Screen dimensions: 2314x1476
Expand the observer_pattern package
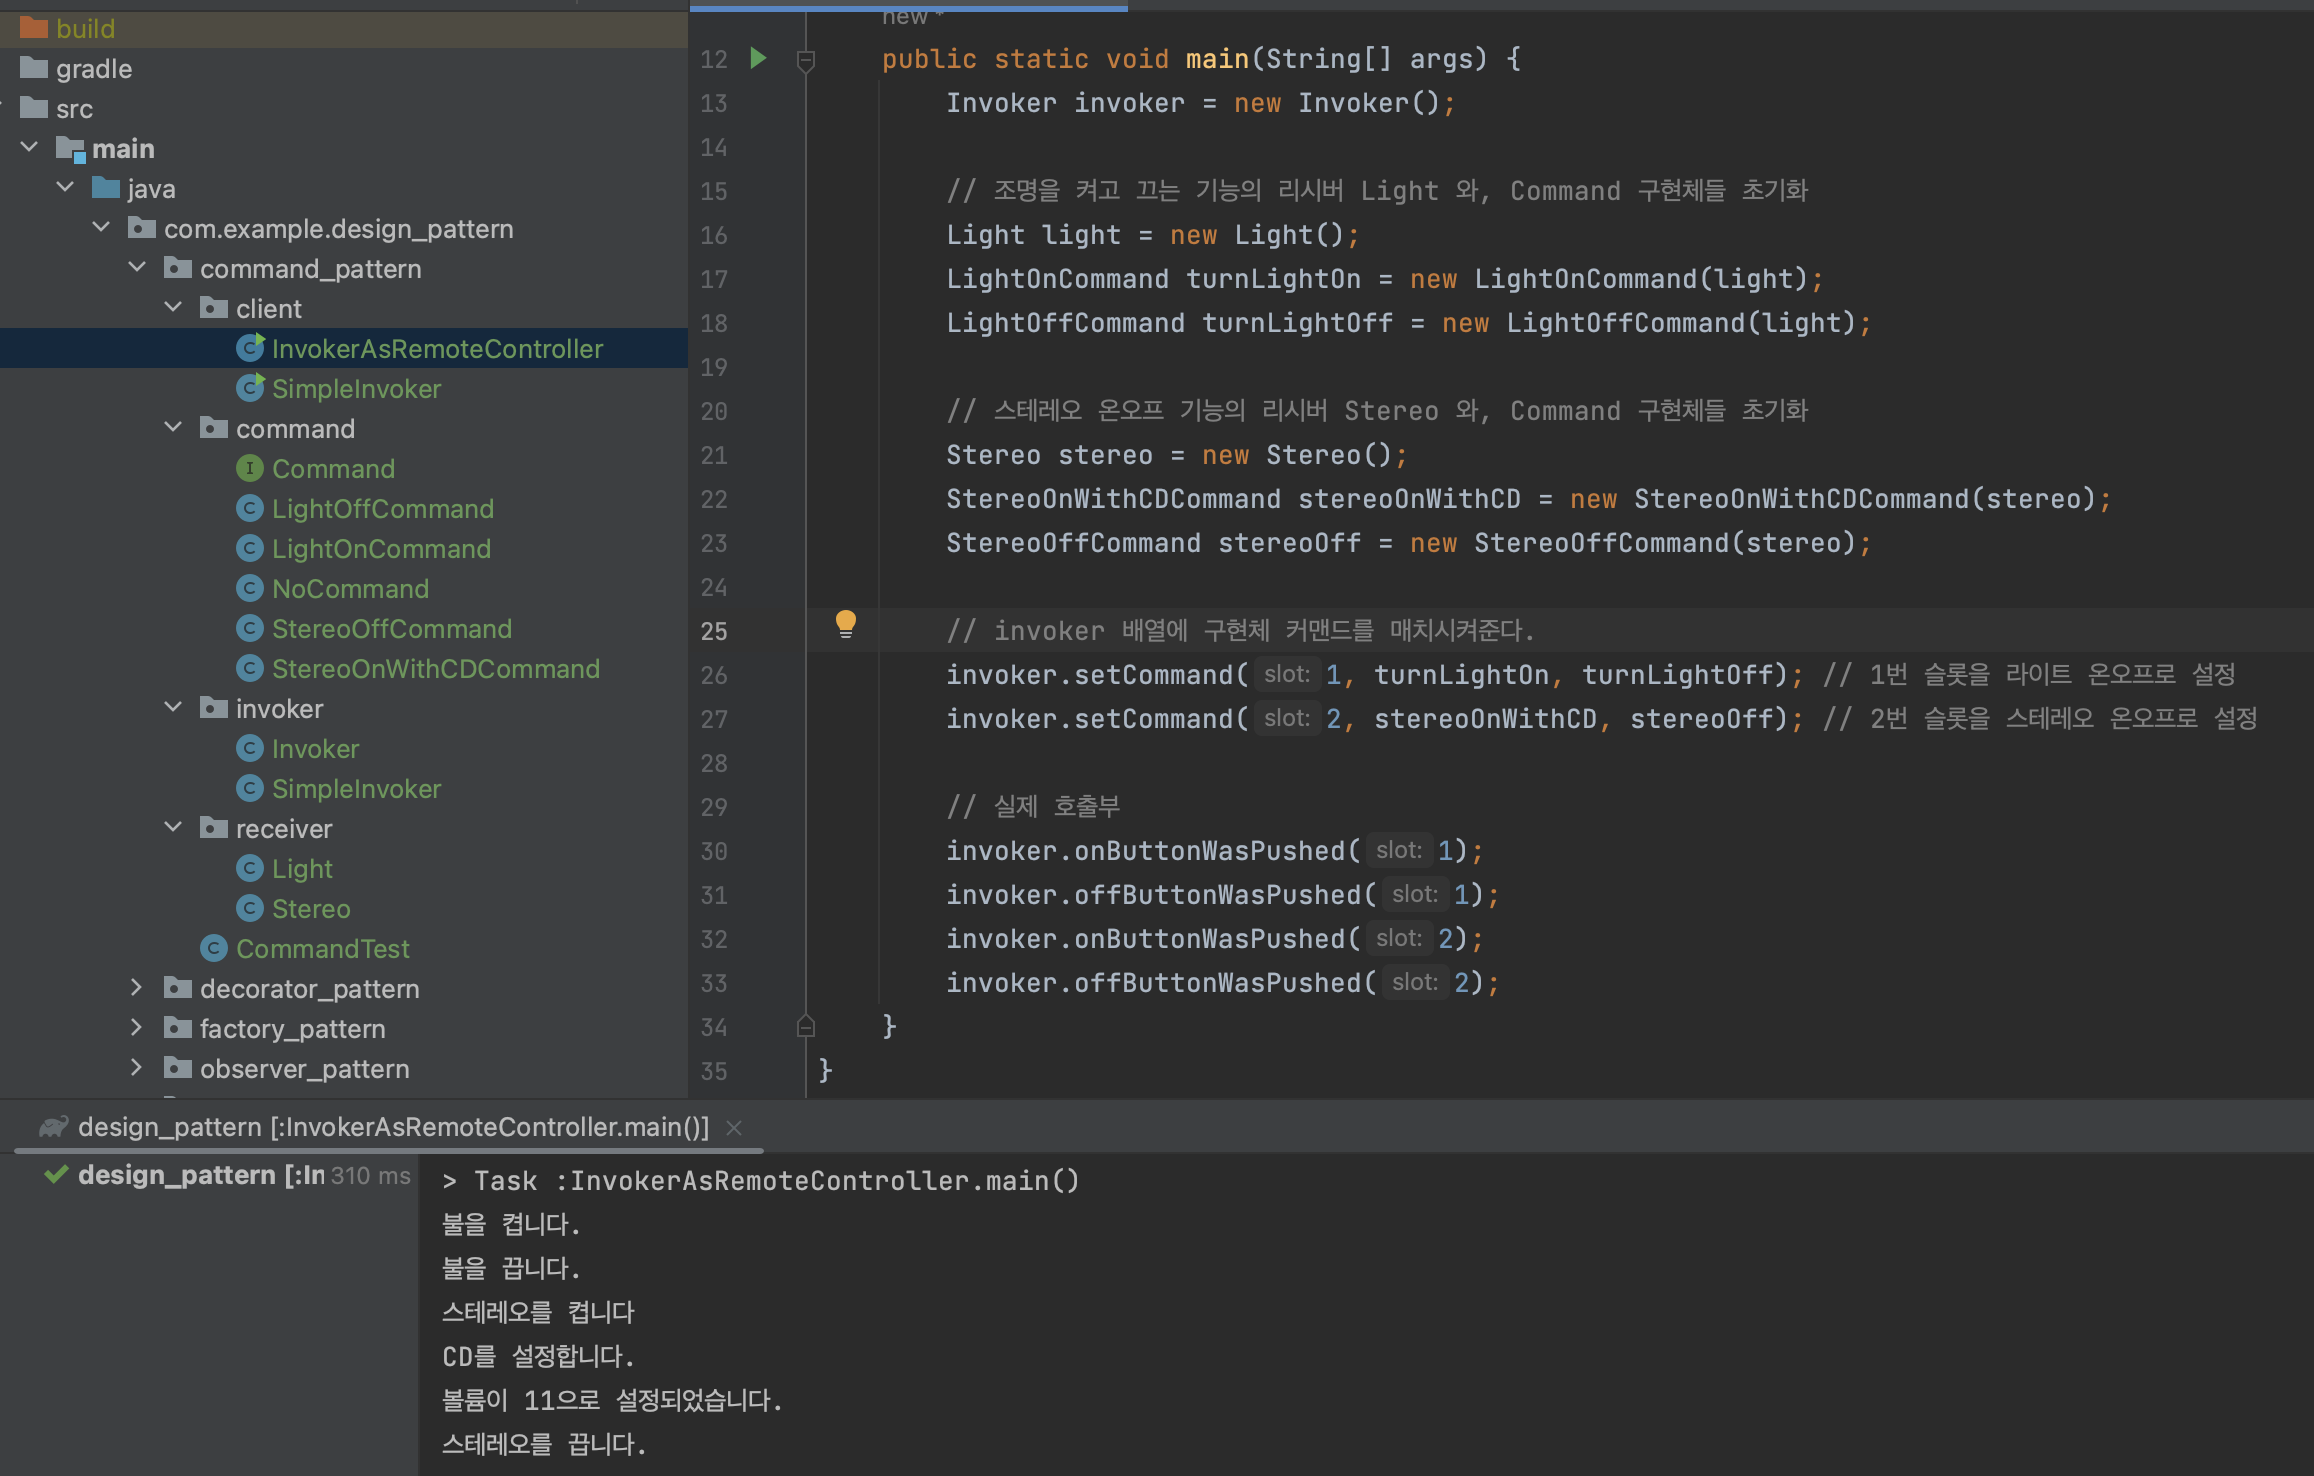(x=138, y=1068)
